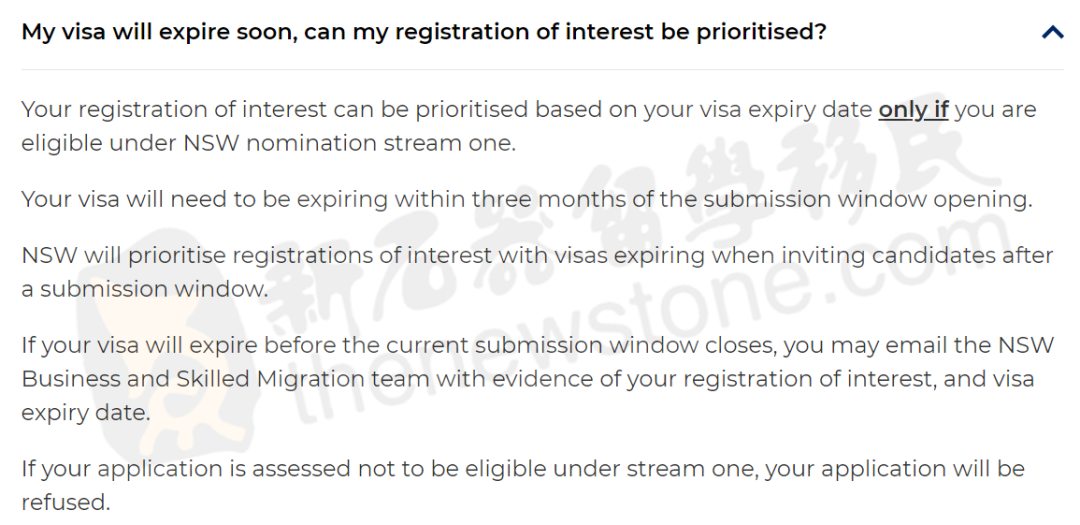The image size is (1080, 525).
Task: Click the line "eligible under NSW nomination stream one."
Action: coord(269,144)
